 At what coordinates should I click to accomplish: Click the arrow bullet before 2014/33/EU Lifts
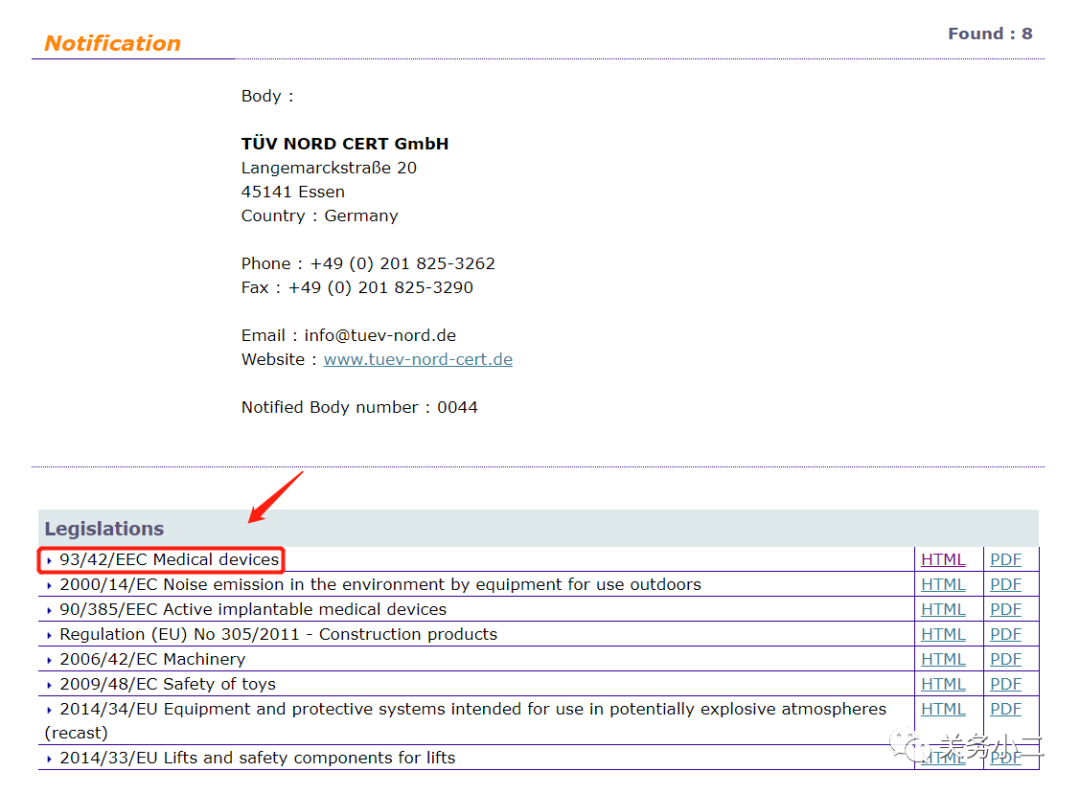click(x=49, y=759)
